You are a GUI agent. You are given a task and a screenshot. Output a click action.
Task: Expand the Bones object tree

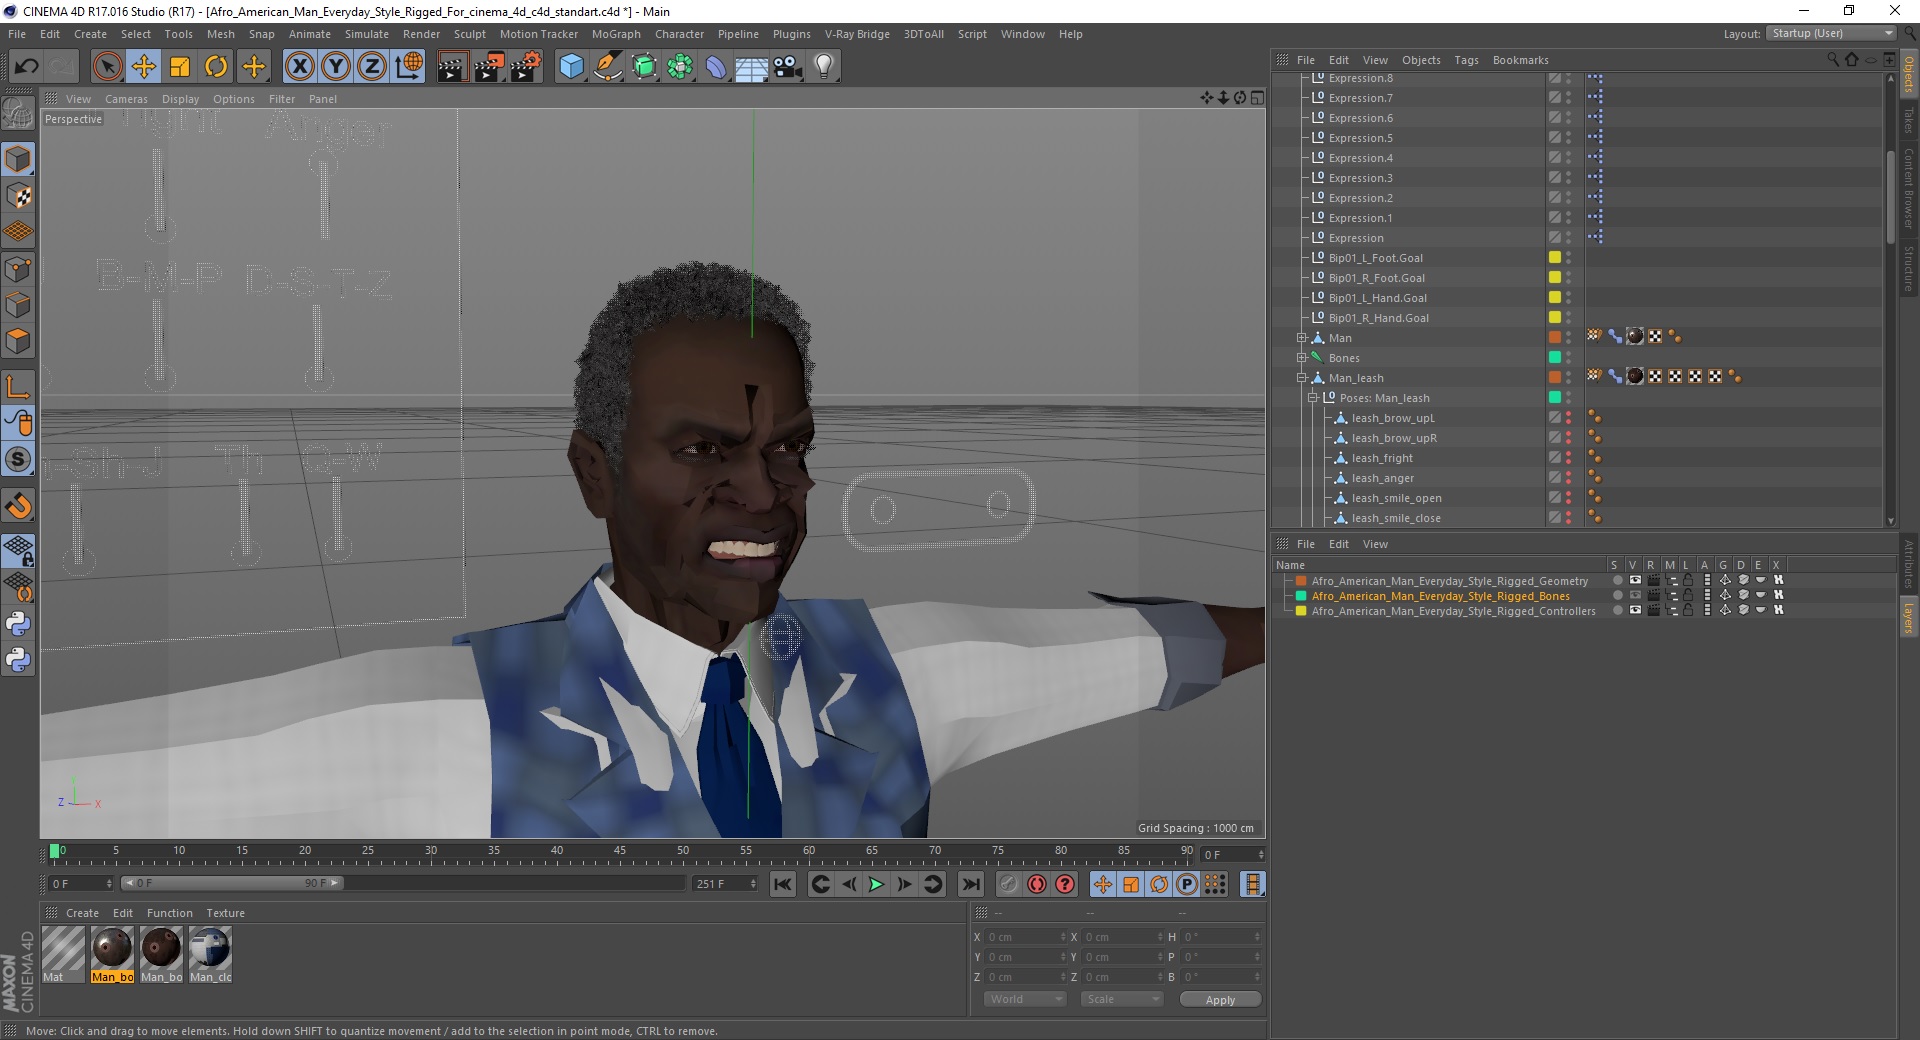click(1302, 358)
